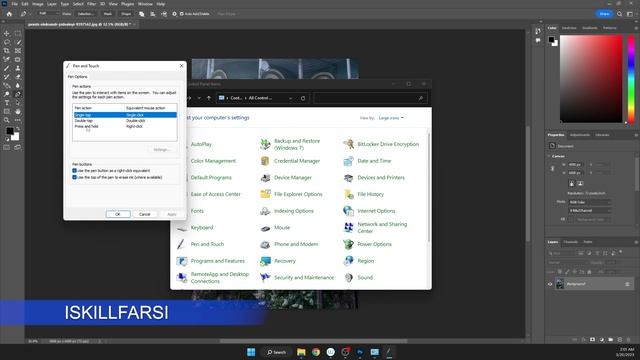Open the Window menu
This screenshot has height=360, width=640.
[x=145, y=4]
